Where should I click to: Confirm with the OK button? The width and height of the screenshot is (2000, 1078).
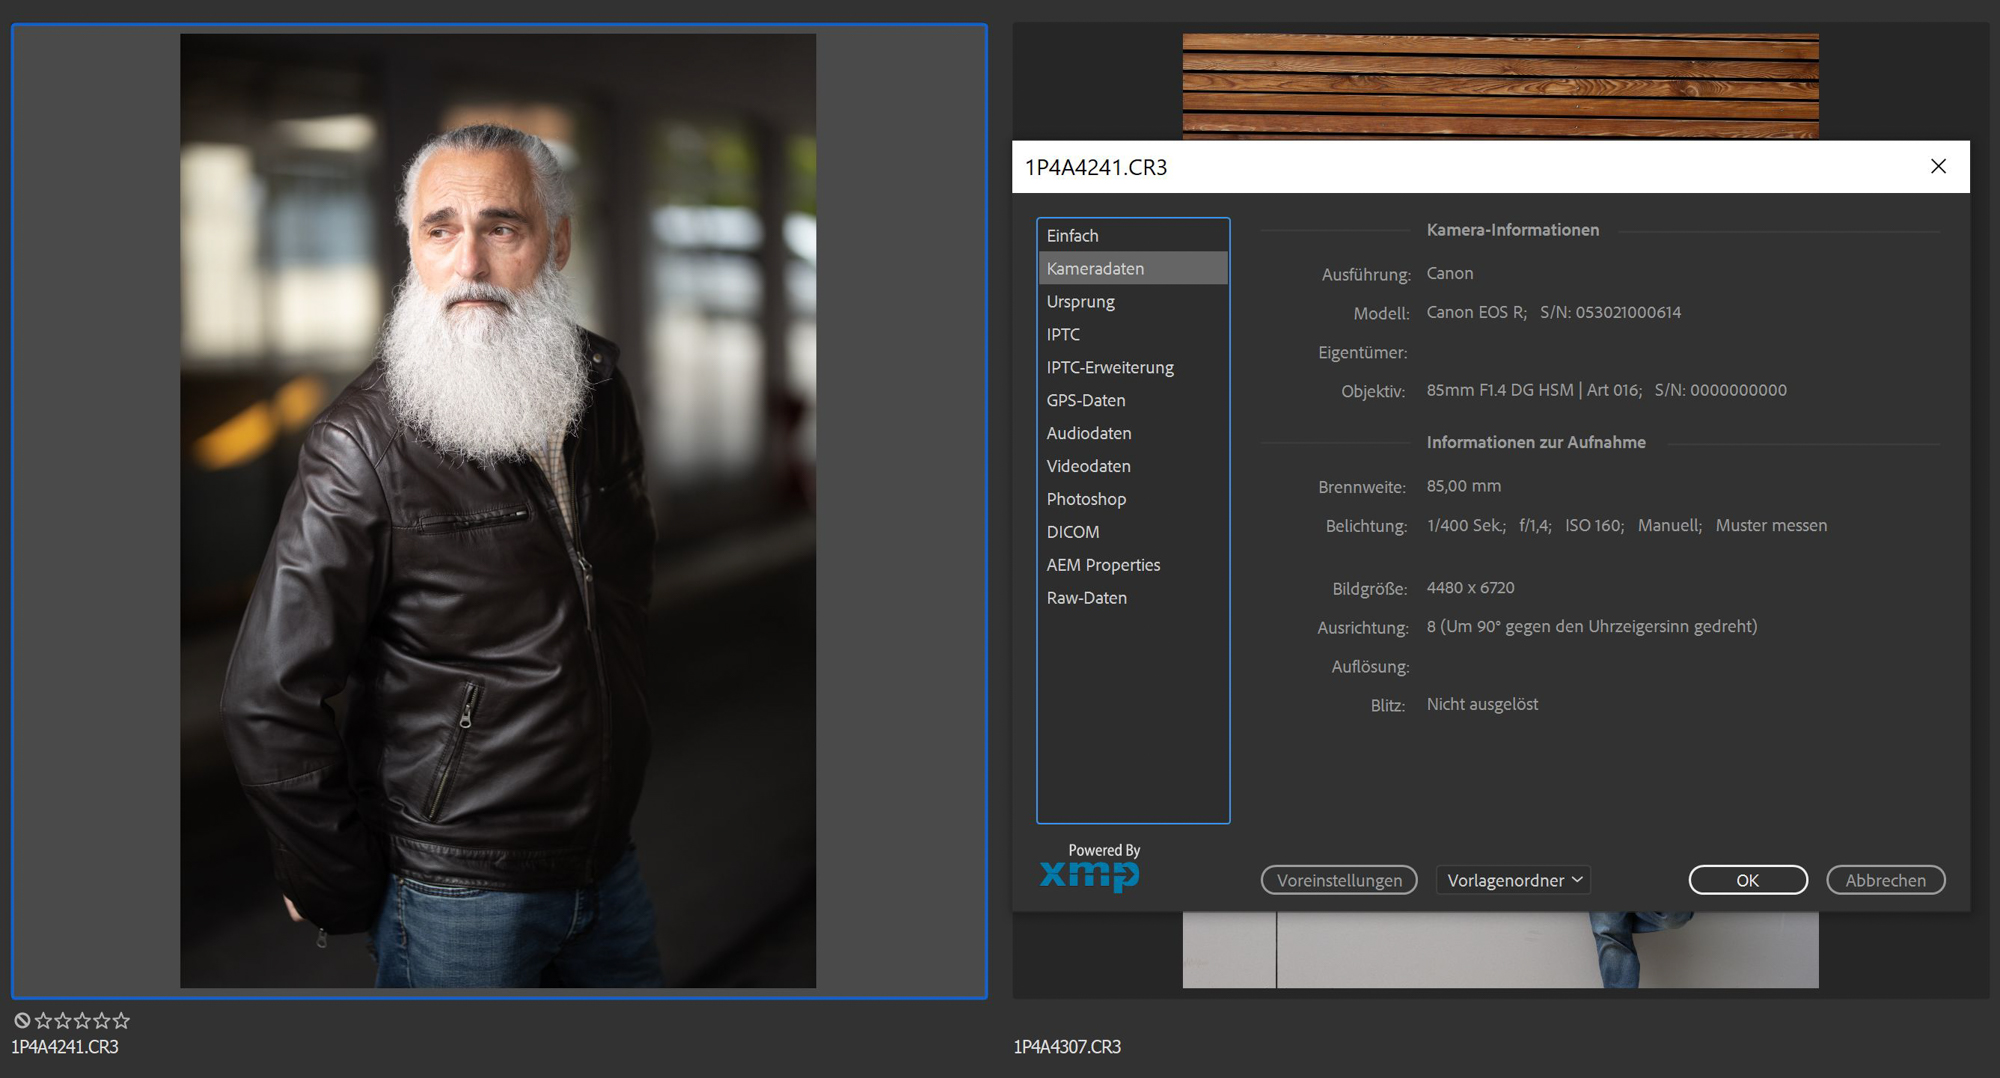pyautogui.click(x=1747, y=880)
